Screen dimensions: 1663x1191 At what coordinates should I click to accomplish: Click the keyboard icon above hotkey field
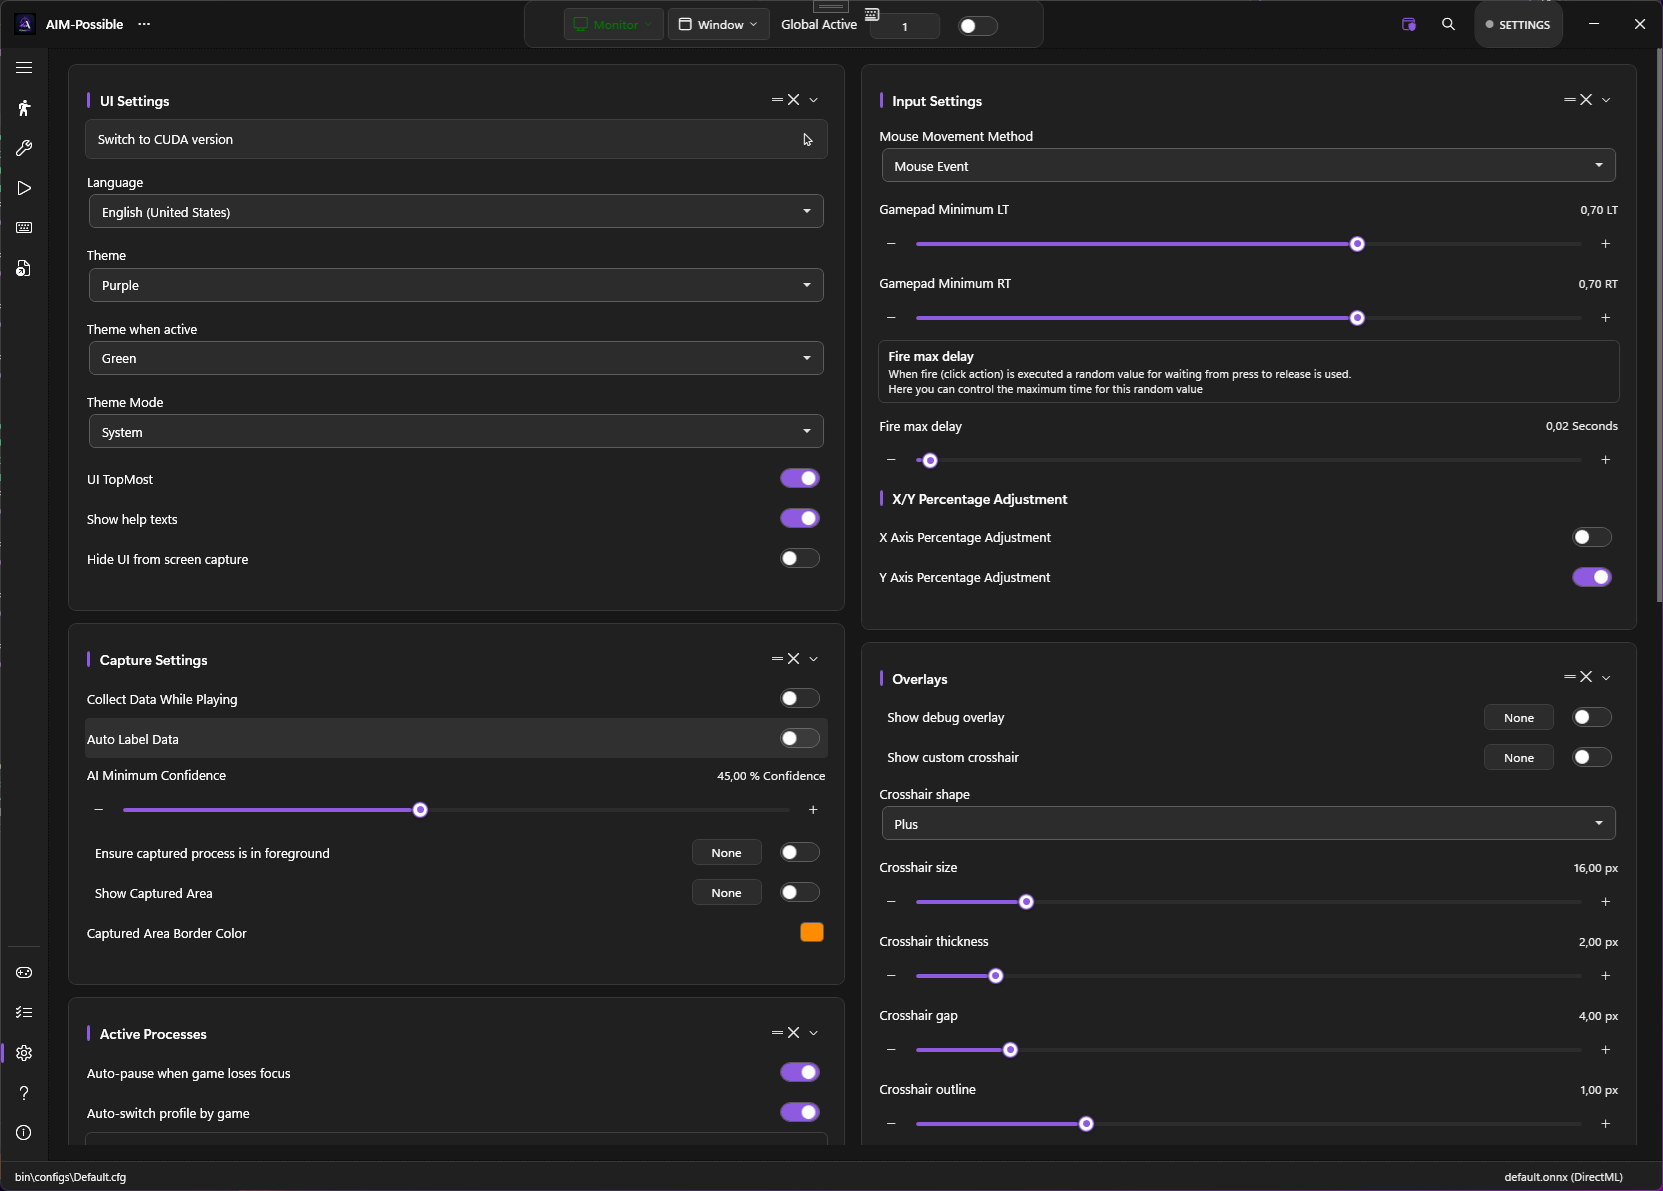872,14
